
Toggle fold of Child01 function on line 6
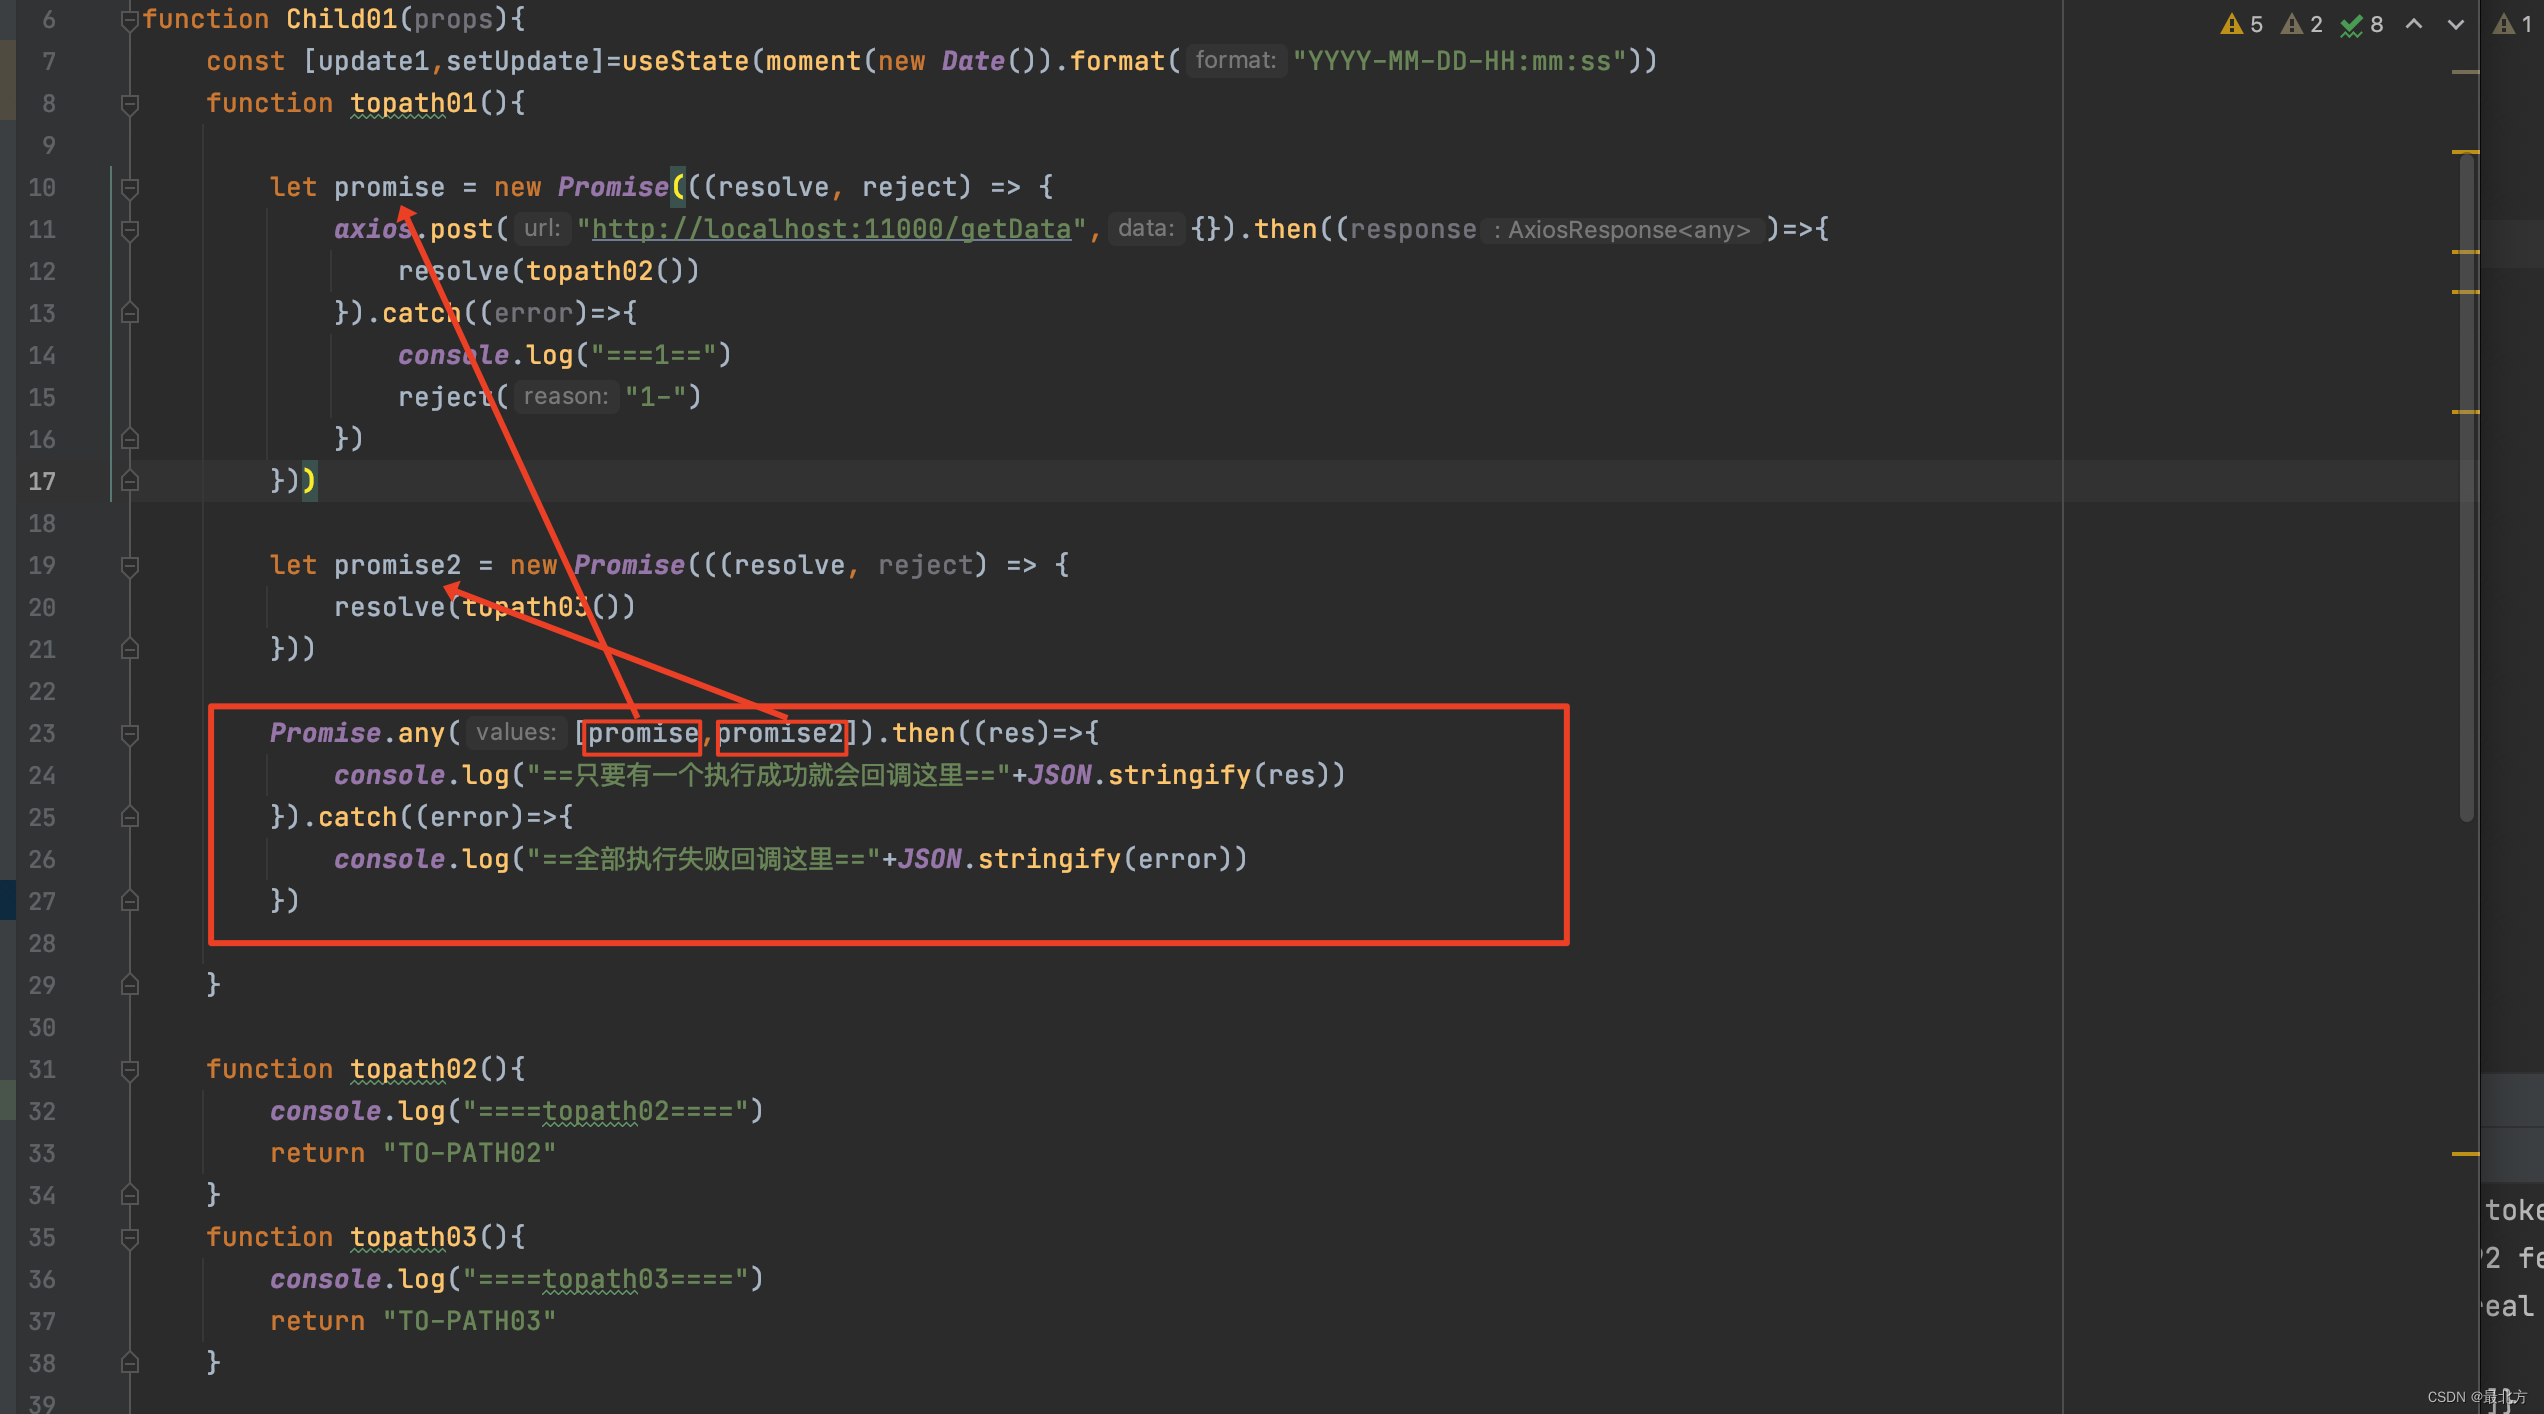(129, 19)
